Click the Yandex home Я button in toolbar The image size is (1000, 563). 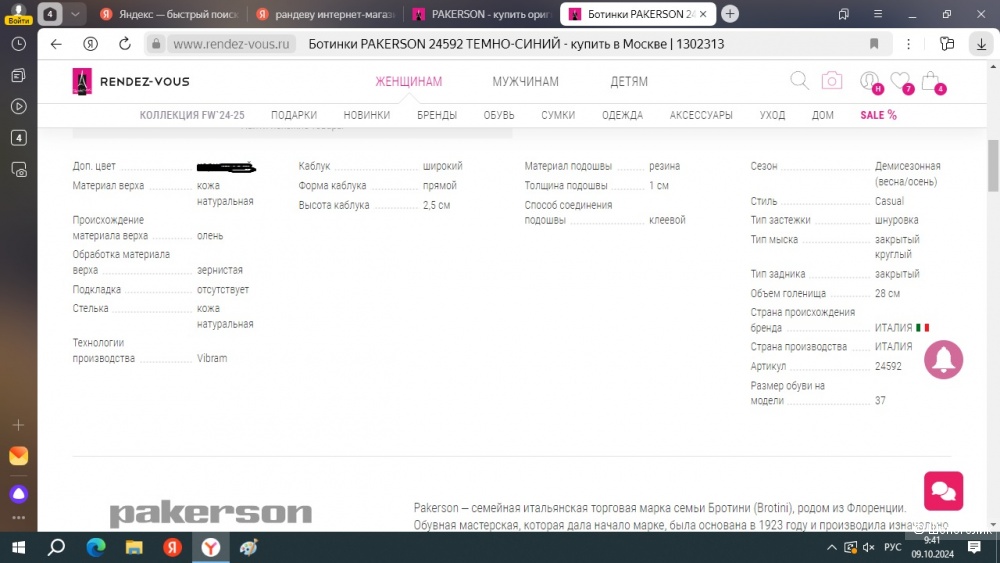[91, 44]
